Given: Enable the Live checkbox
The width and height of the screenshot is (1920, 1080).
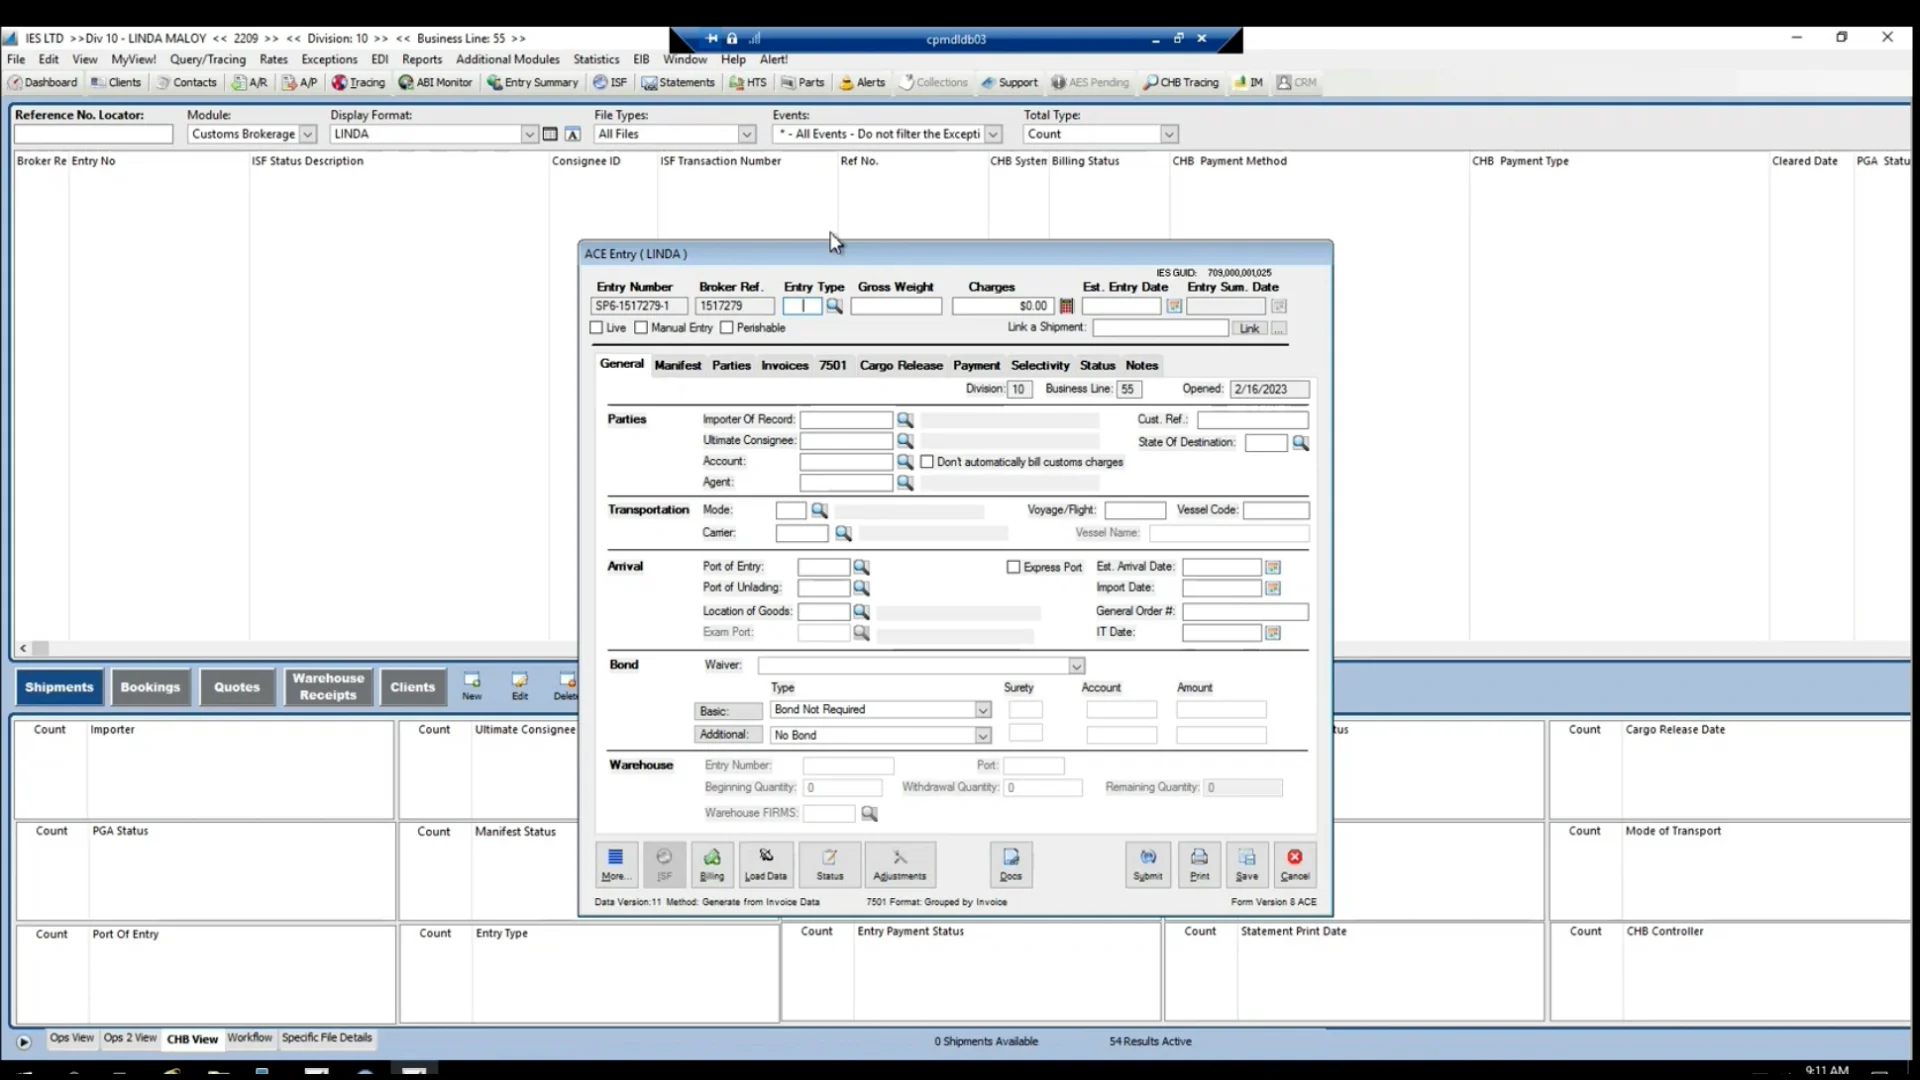Looking at the screenshot, I should click(597, 328).
